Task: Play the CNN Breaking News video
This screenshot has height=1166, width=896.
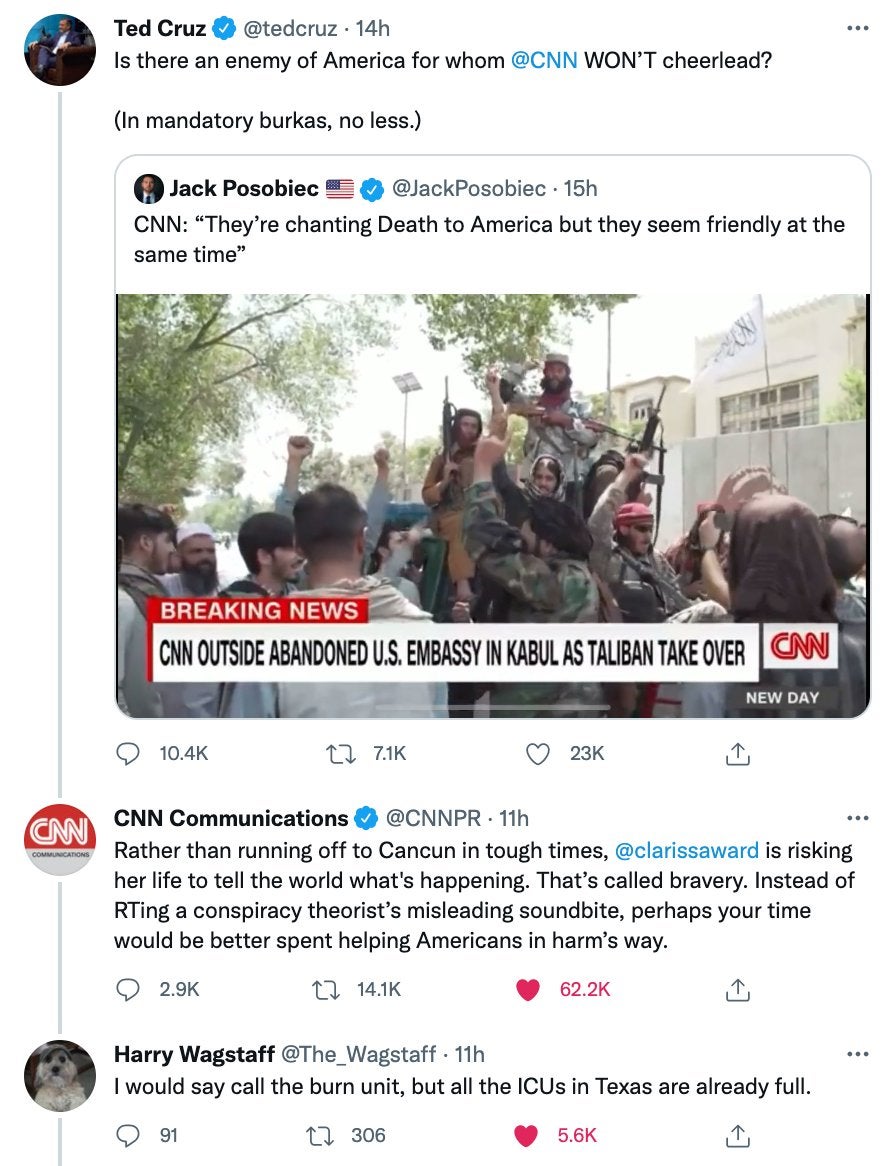Action: (492, 505)
